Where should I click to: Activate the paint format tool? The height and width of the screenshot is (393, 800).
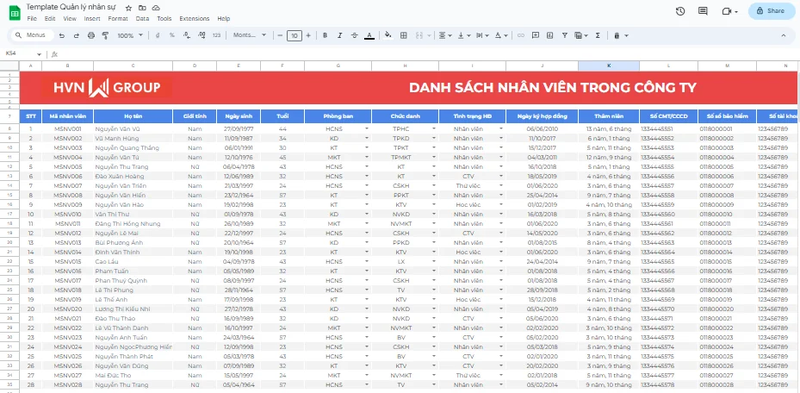(106, 36)
